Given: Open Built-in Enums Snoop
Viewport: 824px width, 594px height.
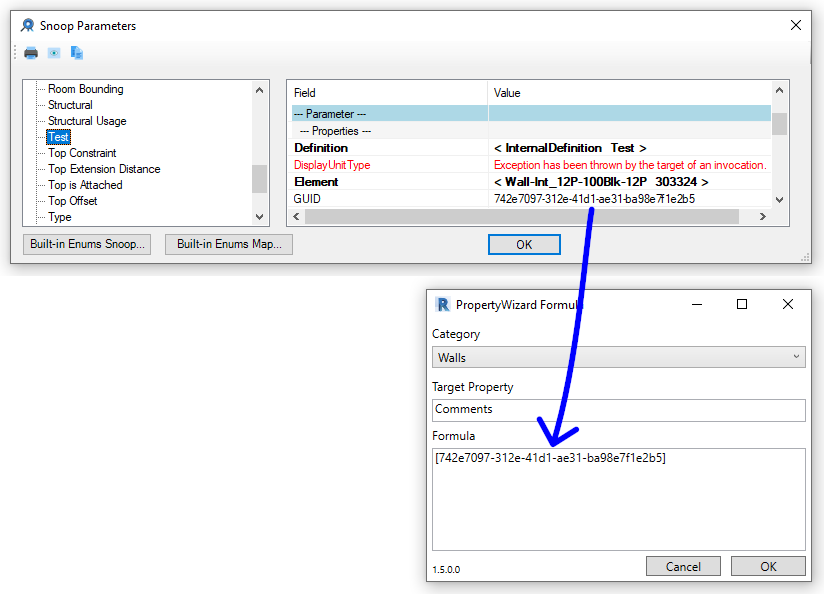Looking at the screenshot, I should pyautogui.click(x=87, y=244).
